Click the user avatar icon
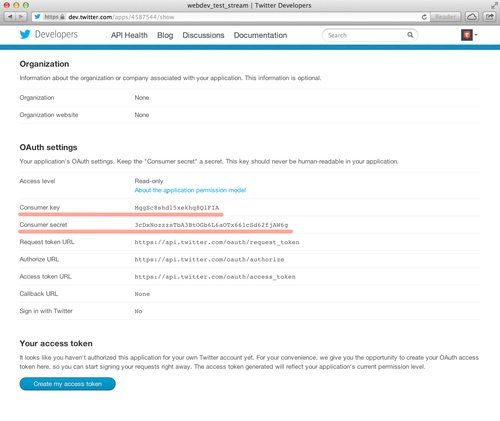 pyautogui.click(x=467, y=35)
